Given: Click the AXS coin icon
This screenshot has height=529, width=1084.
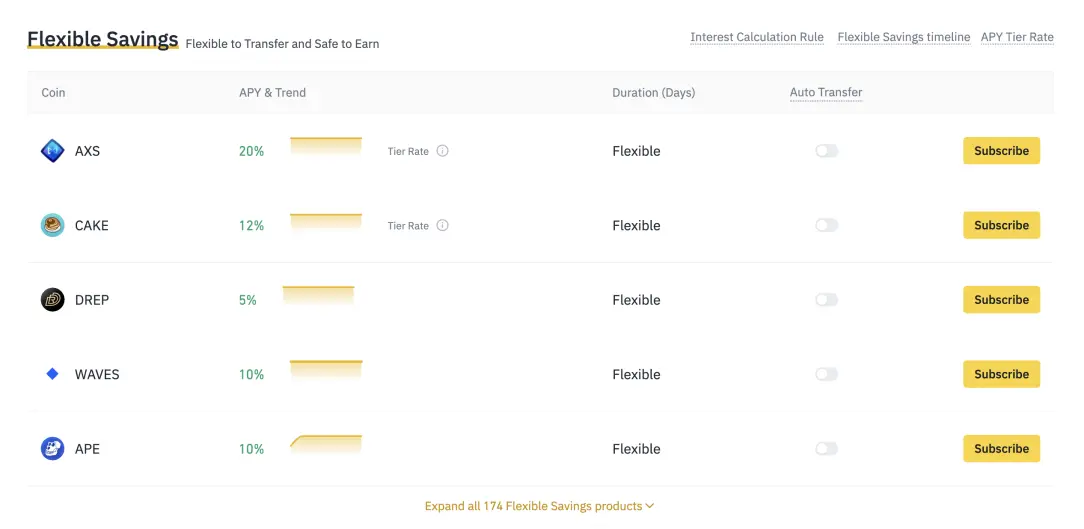Looking at the screenshot, I should [53, 151].
